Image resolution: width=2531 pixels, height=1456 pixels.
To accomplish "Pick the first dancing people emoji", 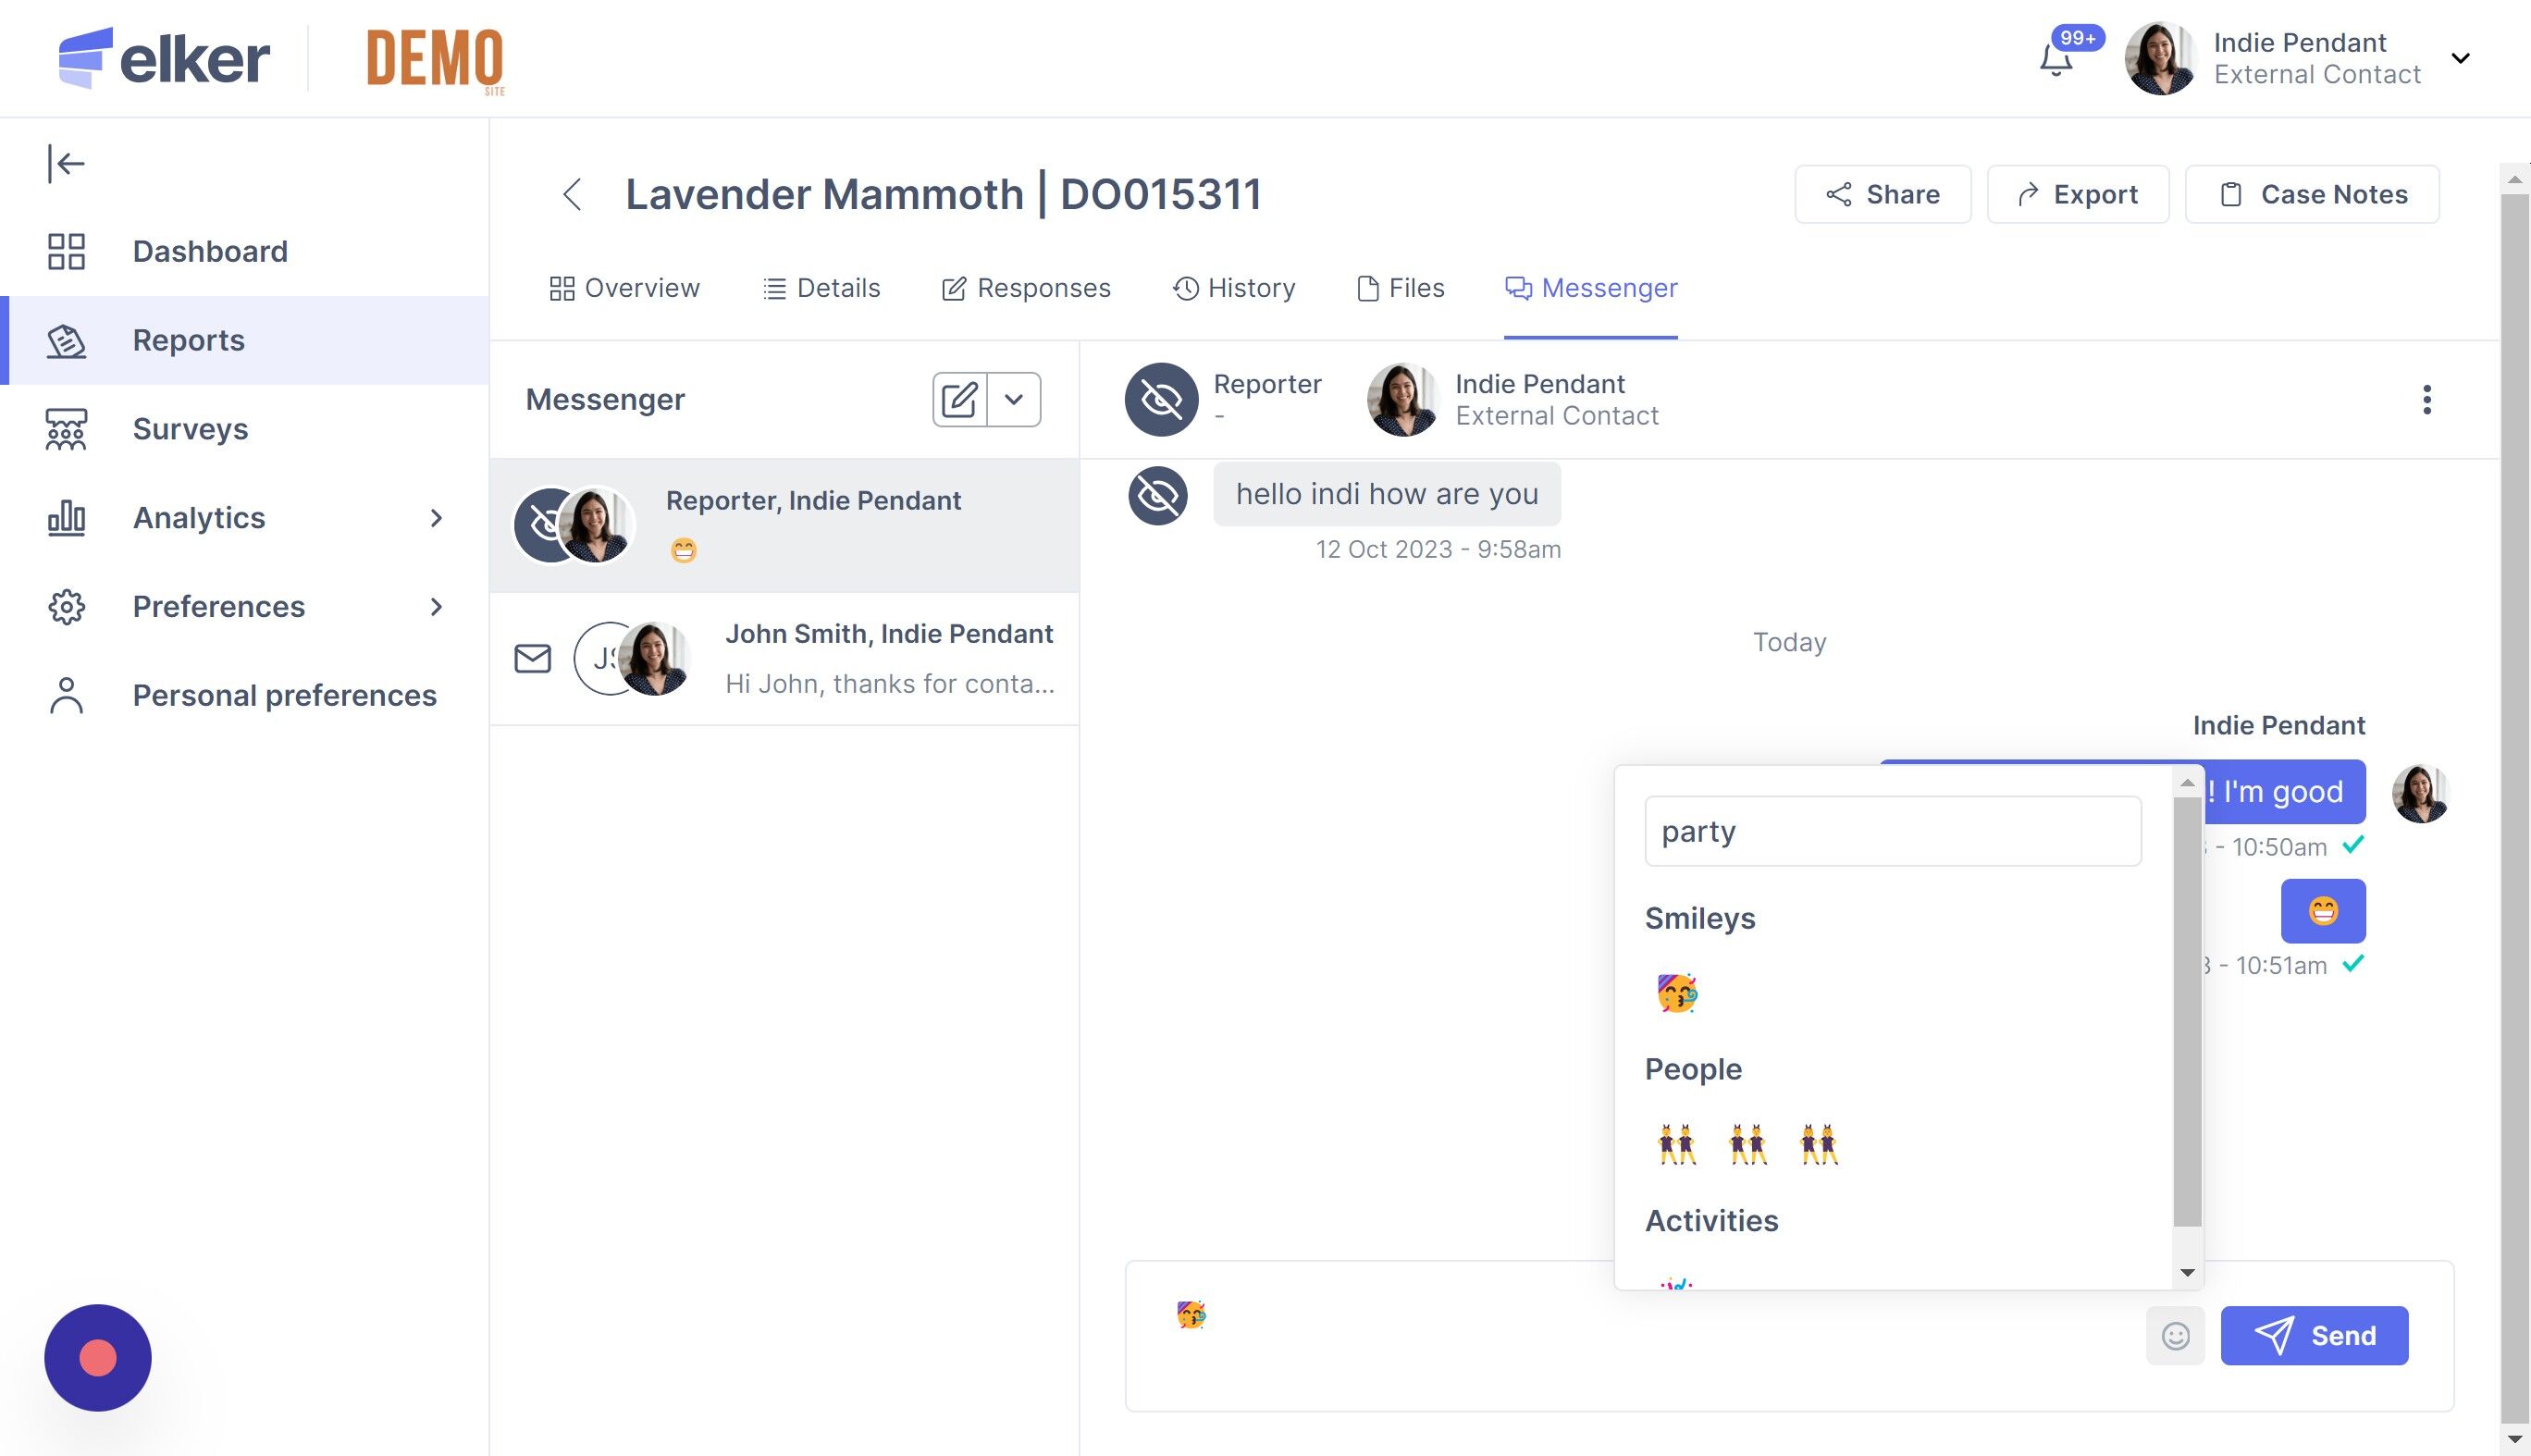I will [x=1677, y=1144].
